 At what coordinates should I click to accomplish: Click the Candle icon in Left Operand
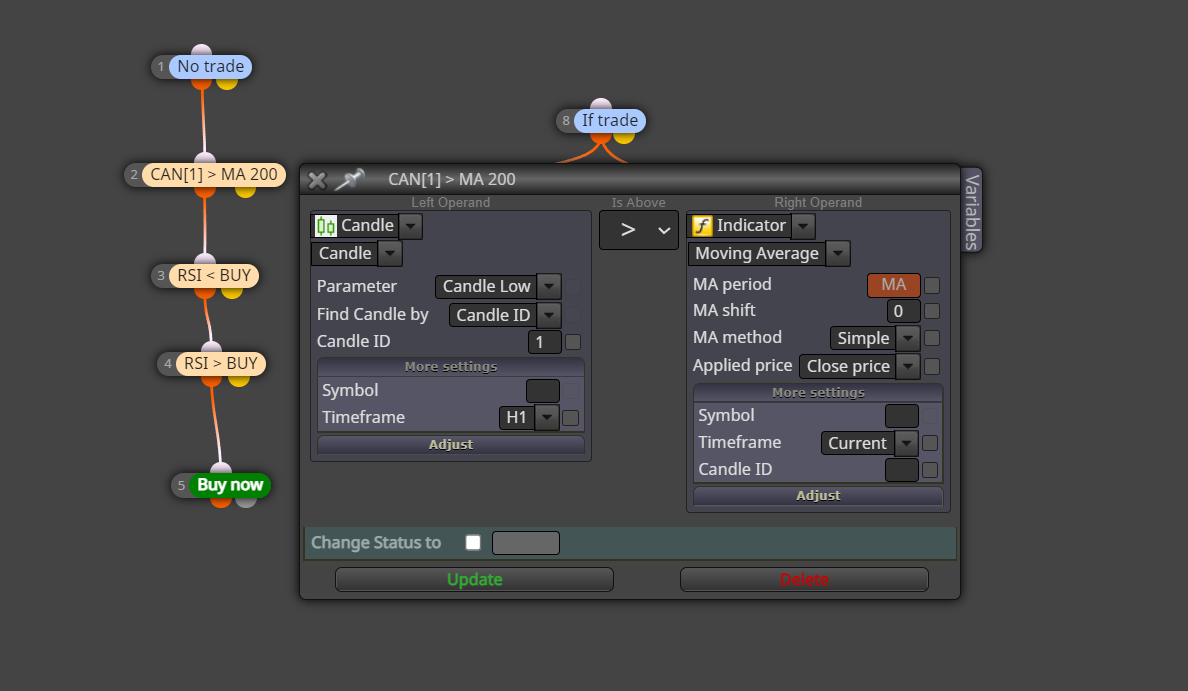(x=326, y=226)
